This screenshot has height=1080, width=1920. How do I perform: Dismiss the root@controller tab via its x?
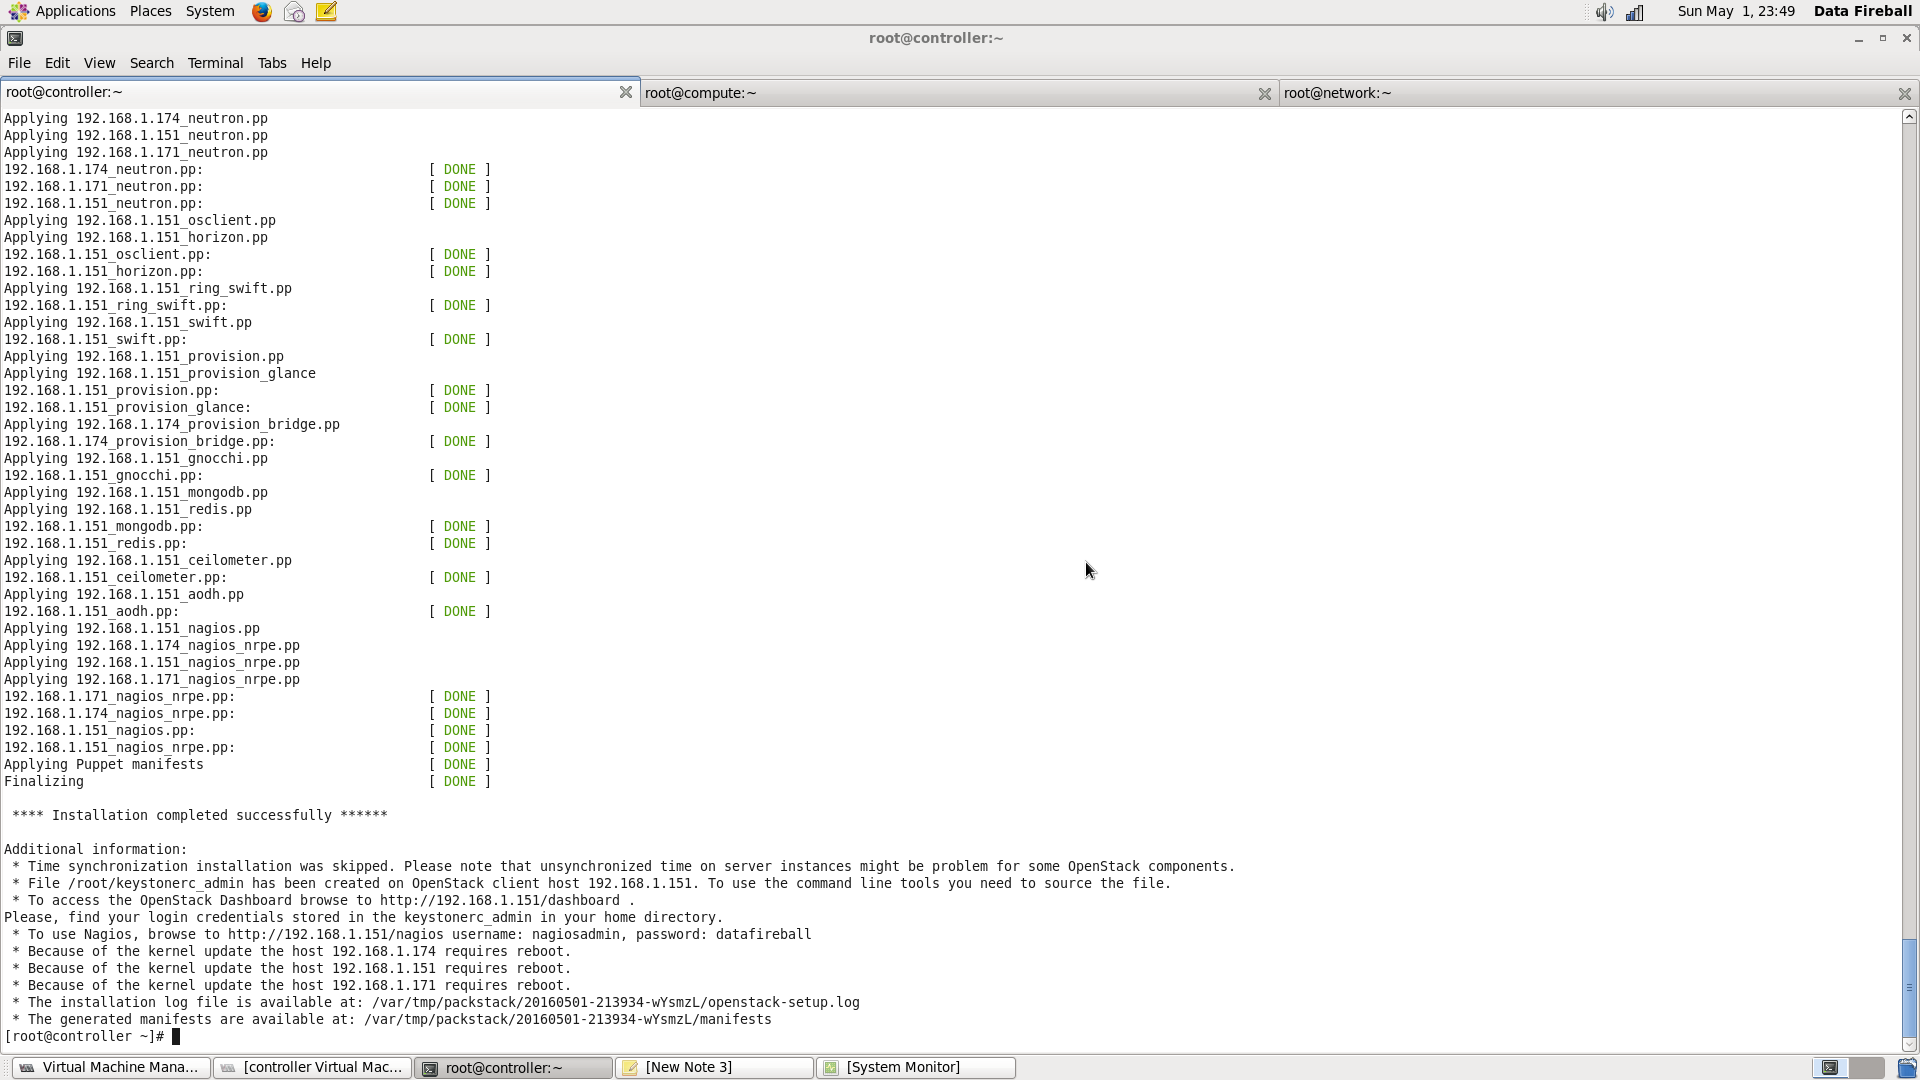[626, 92]
